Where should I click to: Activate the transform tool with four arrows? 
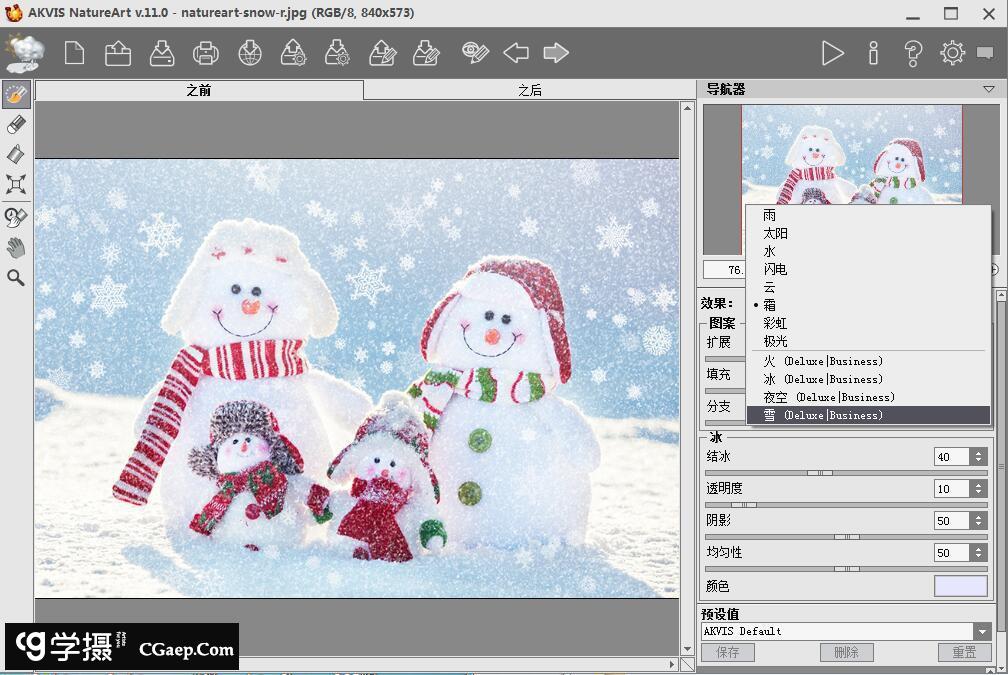(16, 184)
